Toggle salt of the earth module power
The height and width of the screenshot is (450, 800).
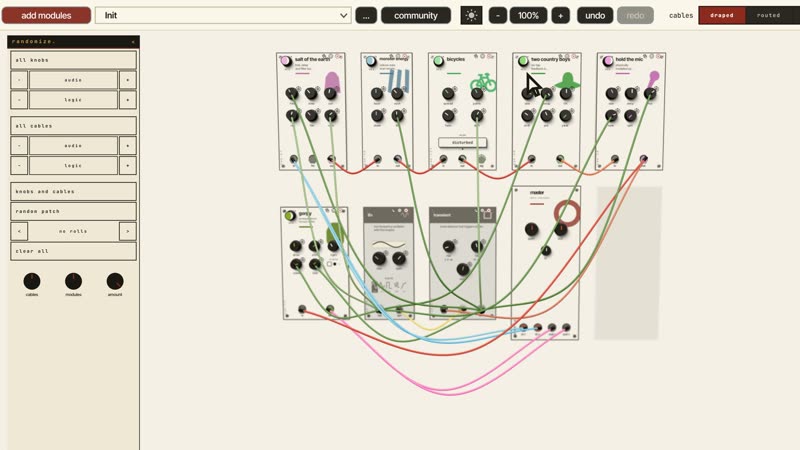pyautogui.click(x=286, y=61)
